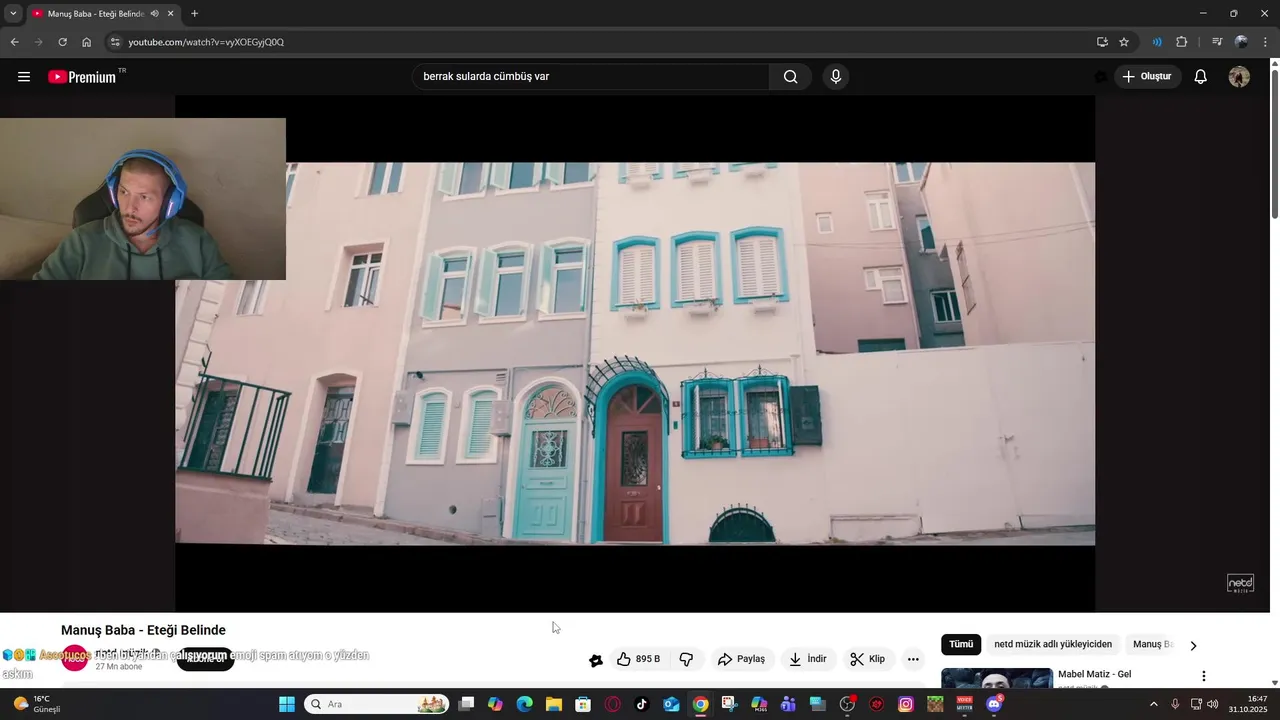Open weather widget 16°C Güneşli
Screen dimensions: 1280x720
[38, 704]
